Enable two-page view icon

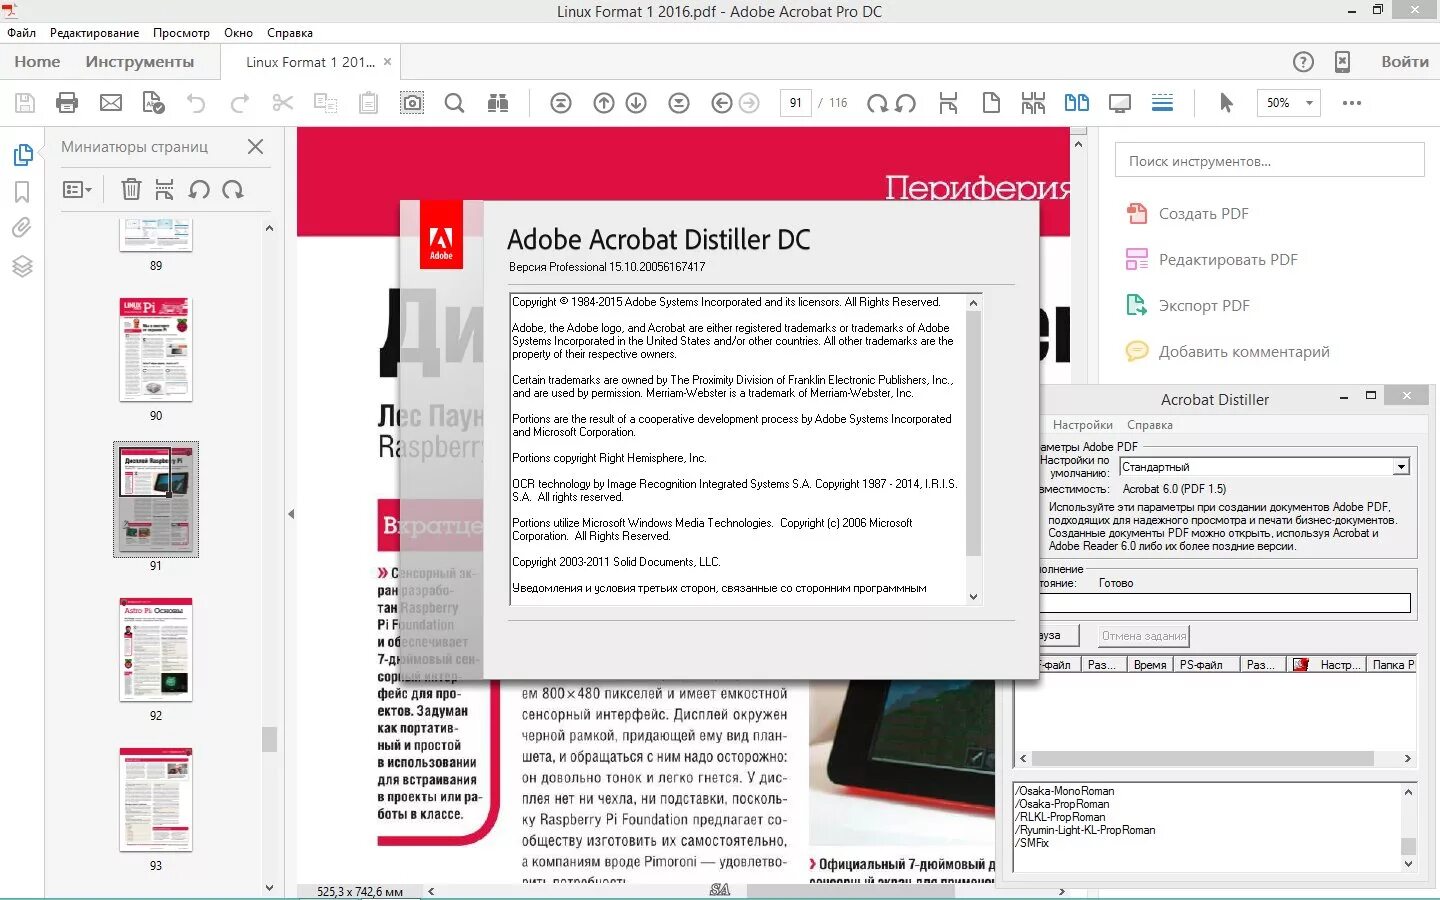point(1077,102)
